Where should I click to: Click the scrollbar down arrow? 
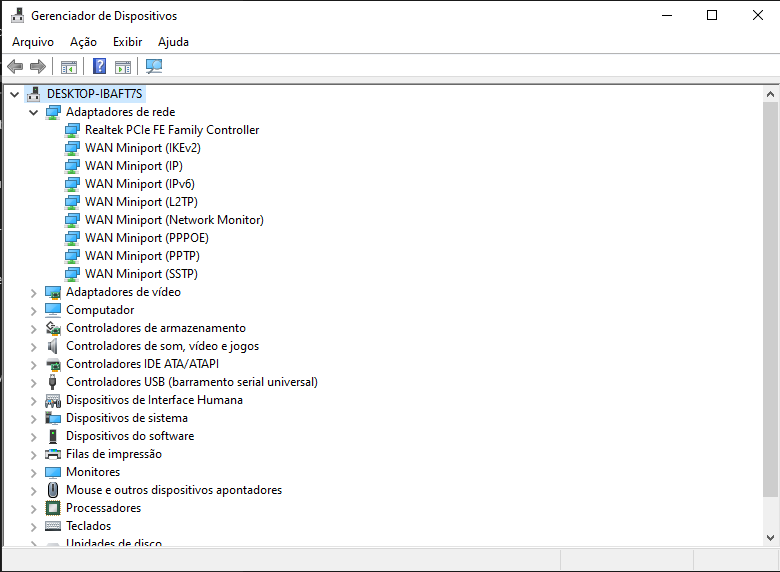coord(771,538)
